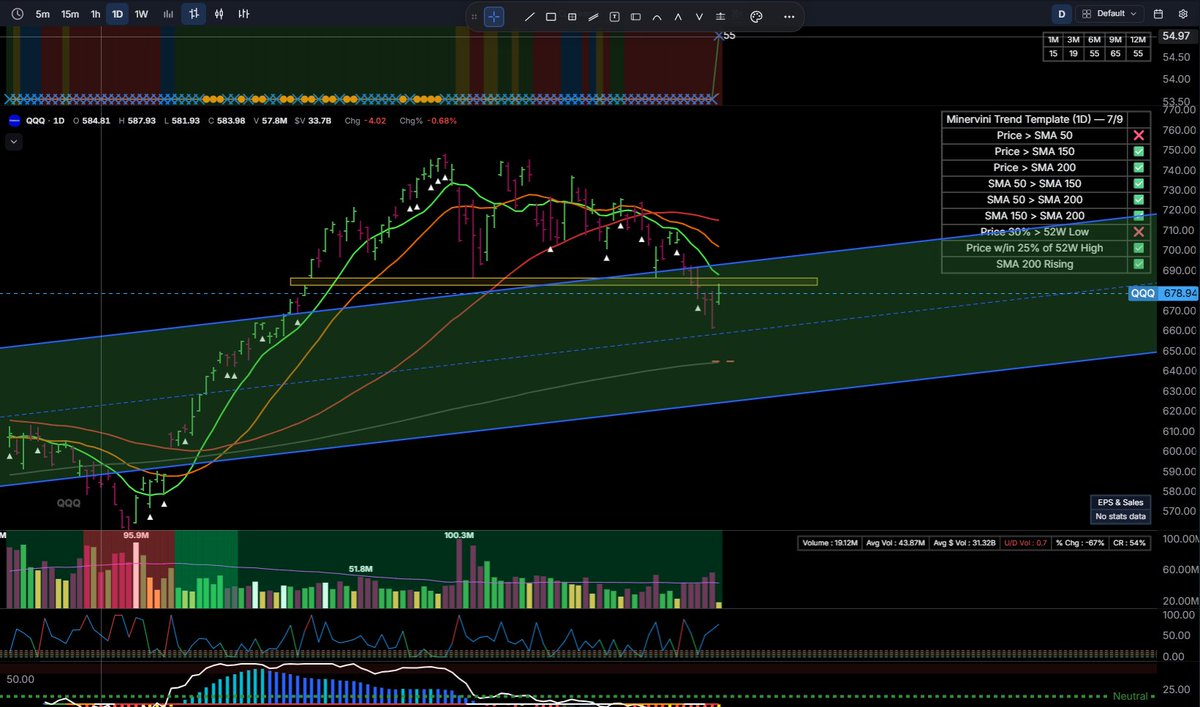Viewport: 1200px width, 707px height.
Task: Click the Price > SMA 150 check mark
Action: coord(1138,151)
